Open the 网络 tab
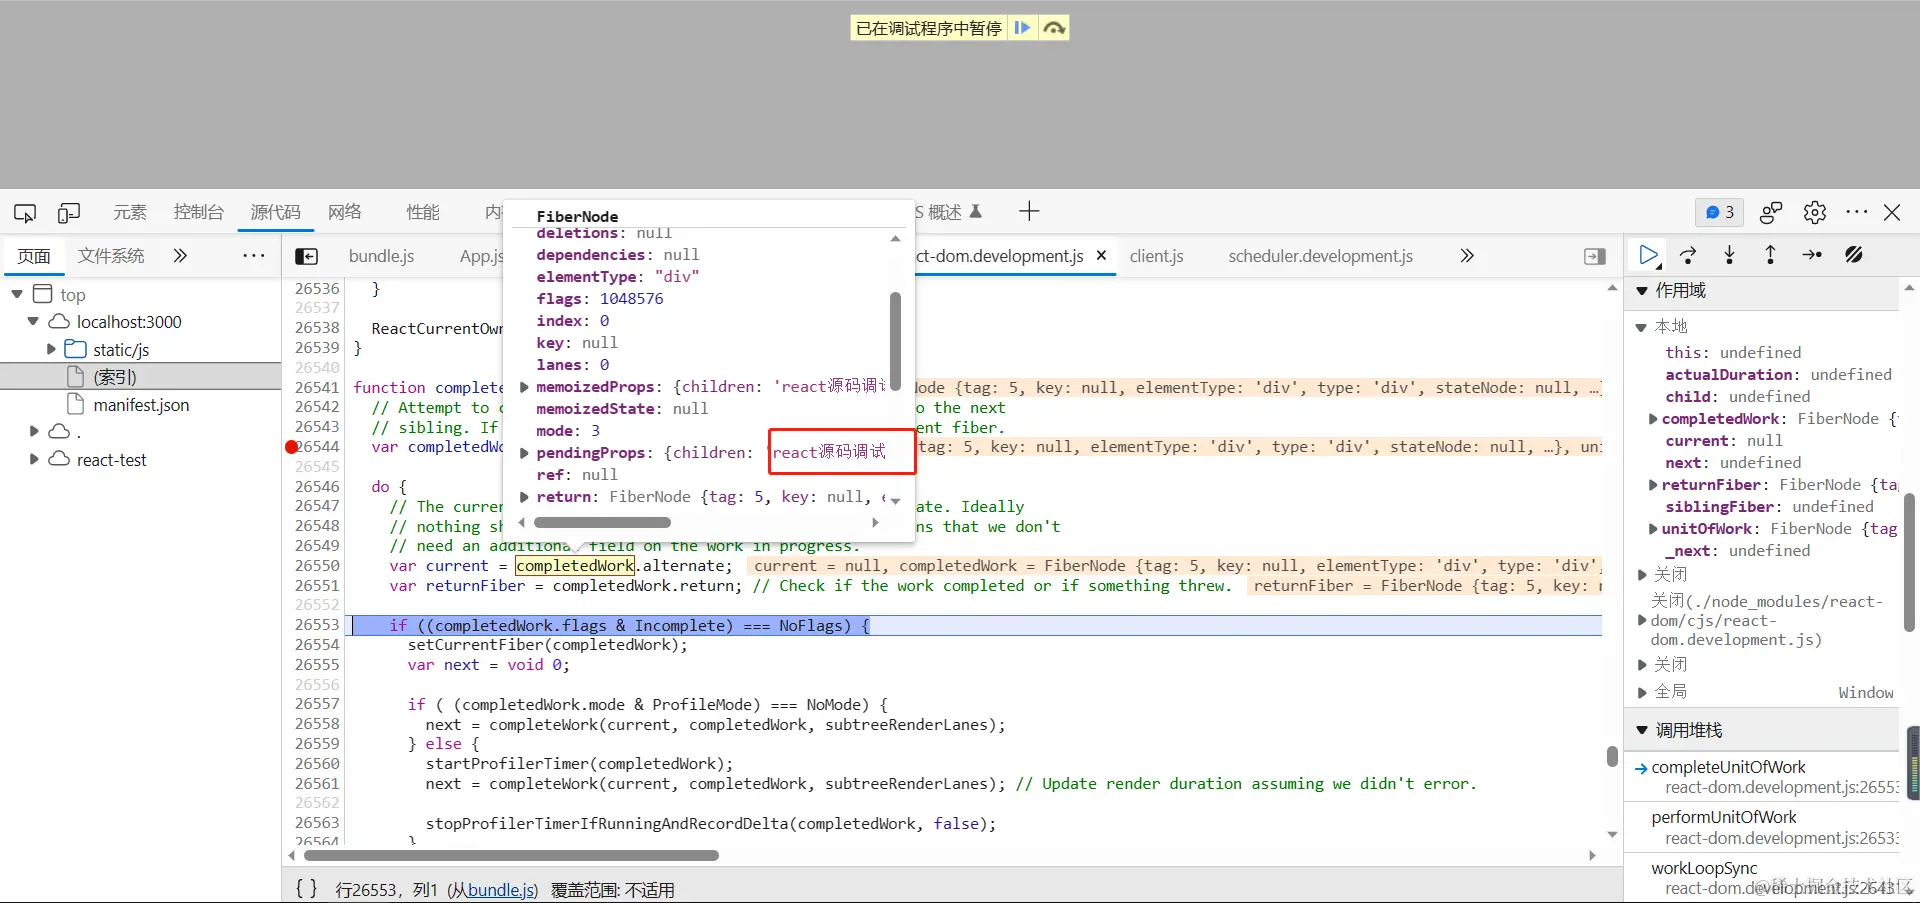 pos(345,212)
